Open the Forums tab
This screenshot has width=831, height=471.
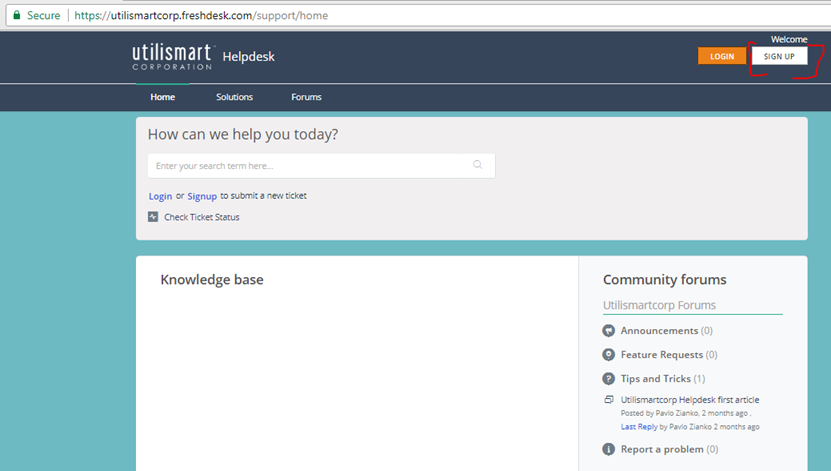306,97
